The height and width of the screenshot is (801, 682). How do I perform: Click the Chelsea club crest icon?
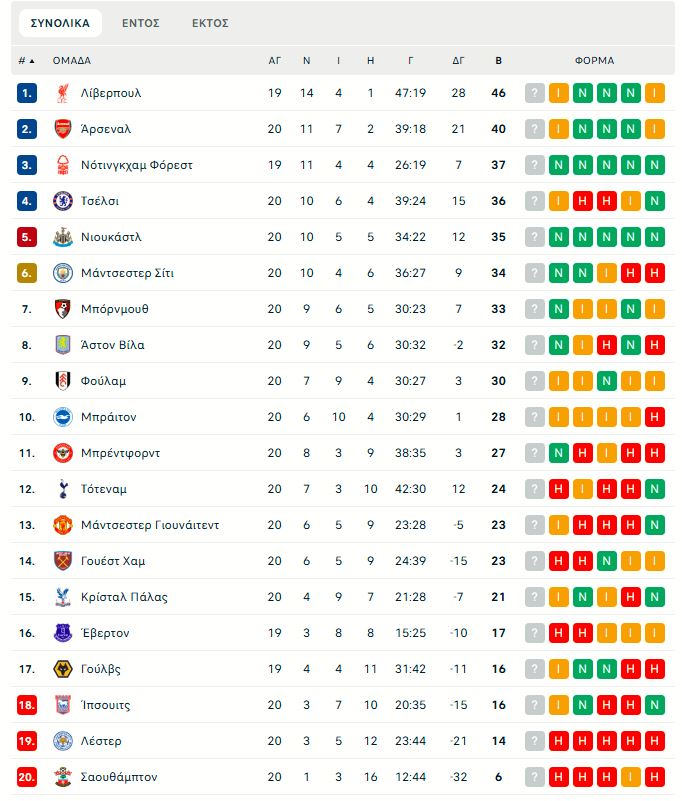(x=63, y=201)
